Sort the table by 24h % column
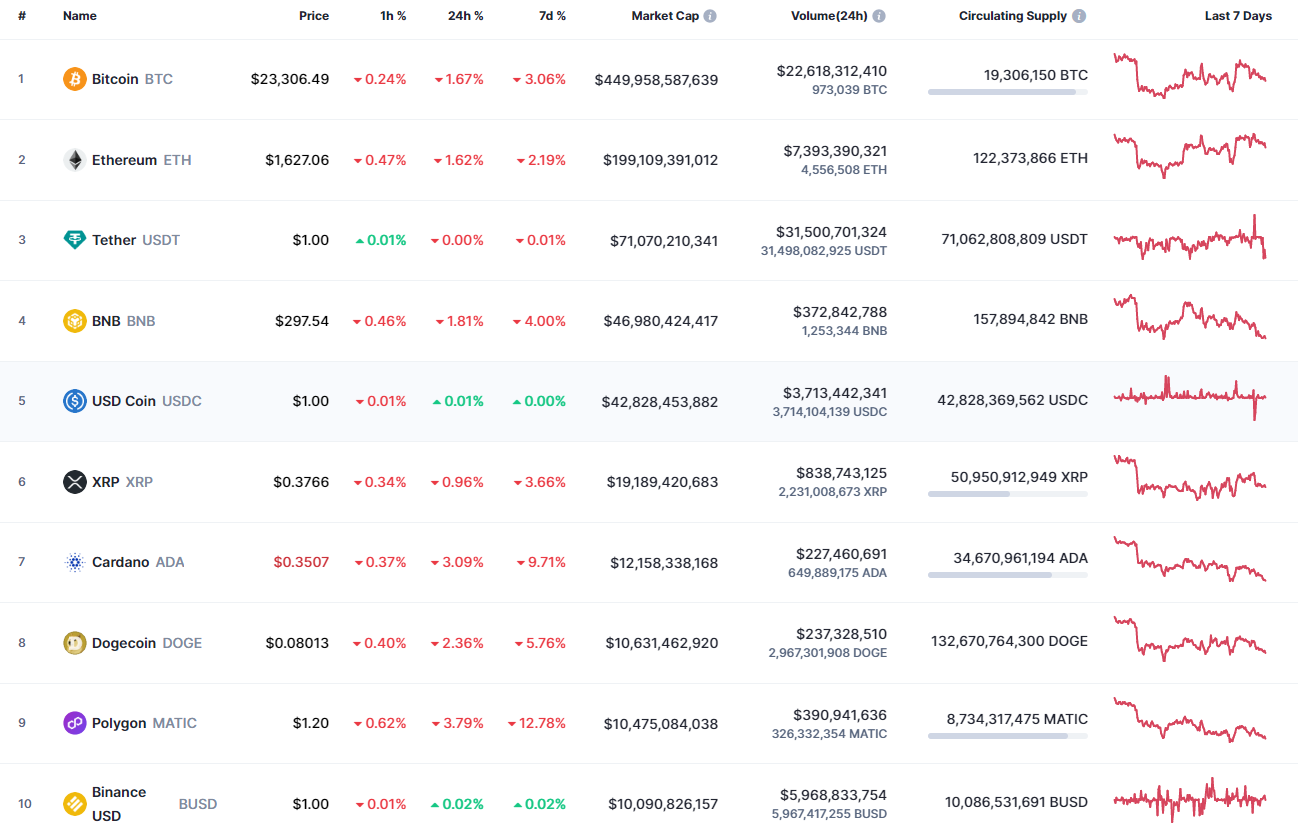Image resolution: width=1298 pixels, height=836 pixels. [x=465, y=15]
